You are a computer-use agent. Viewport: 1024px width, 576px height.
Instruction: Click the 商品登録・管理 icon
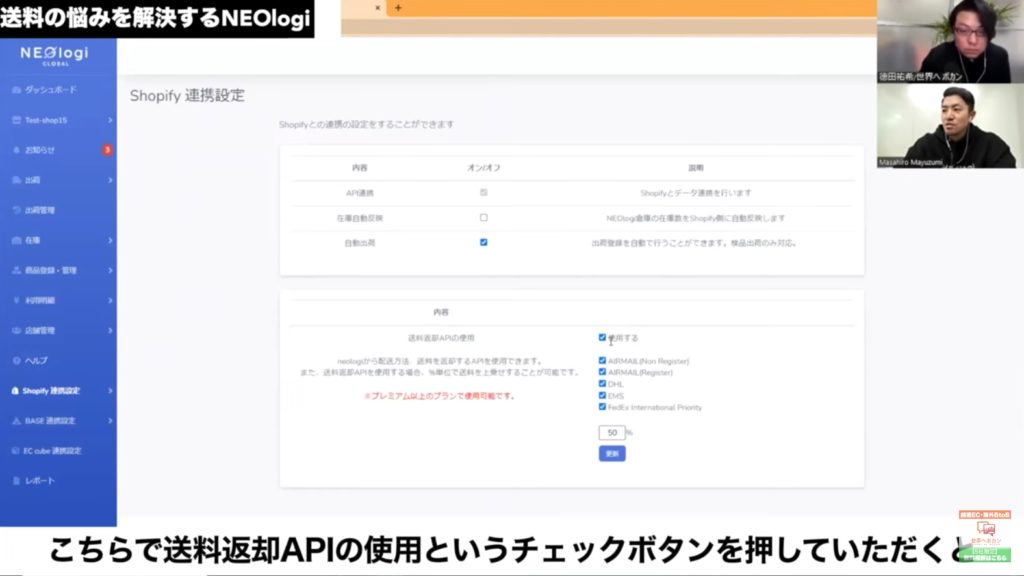coord(16,270)
